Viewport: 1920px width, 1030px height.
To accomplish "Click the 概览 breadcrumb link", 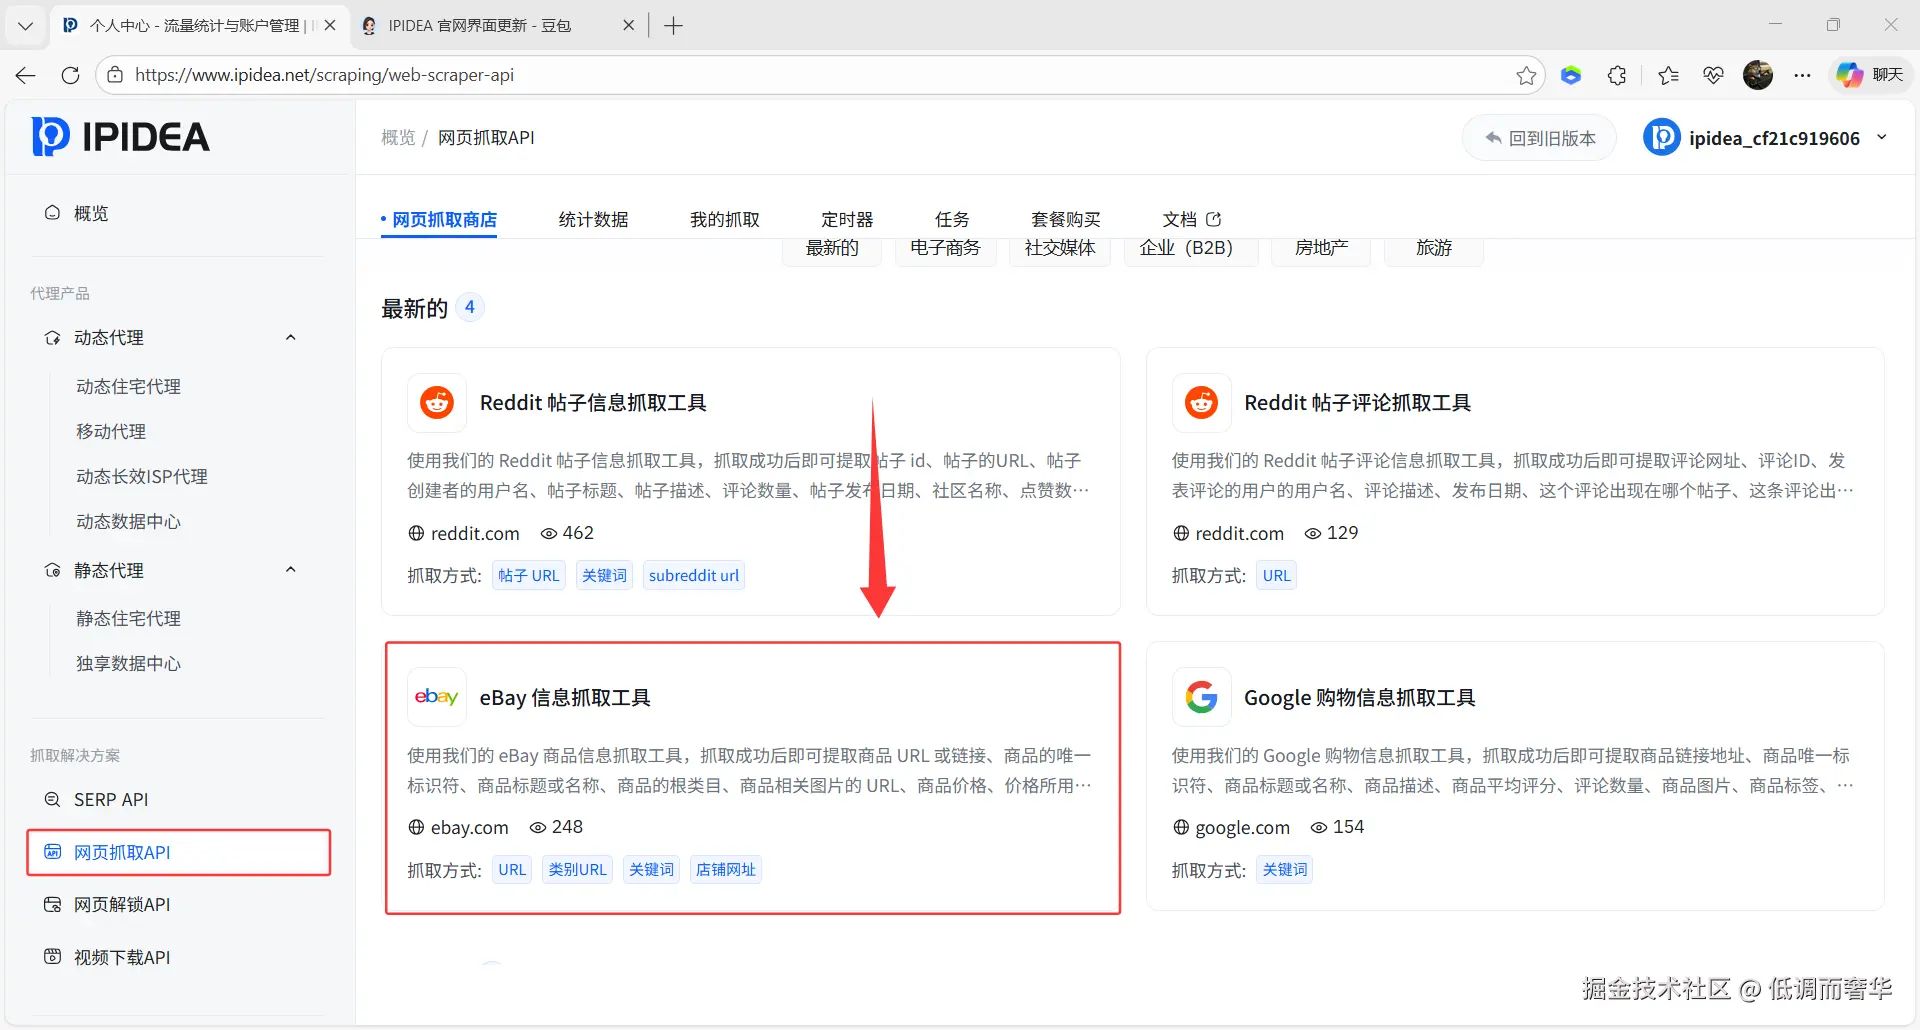I will [x=398, y=138].
